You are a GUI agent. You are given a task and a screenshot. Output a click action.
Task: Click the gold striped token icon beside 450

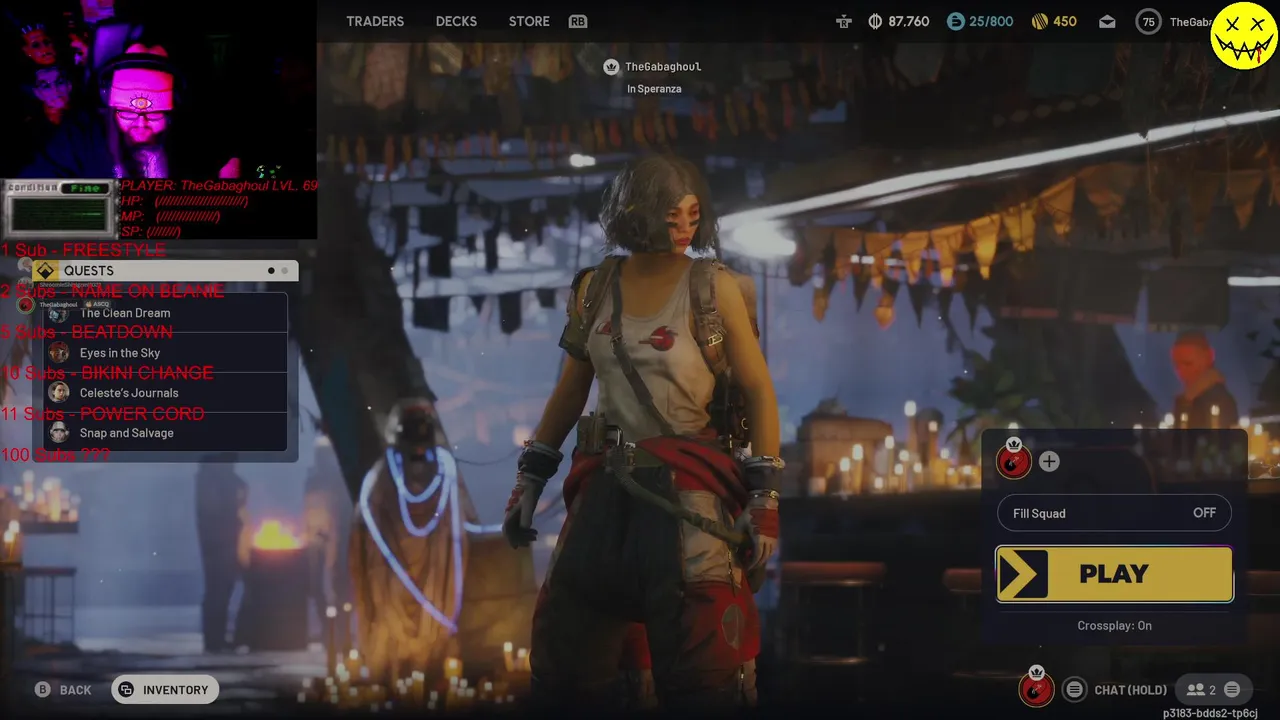click(x=1039, y=21)
